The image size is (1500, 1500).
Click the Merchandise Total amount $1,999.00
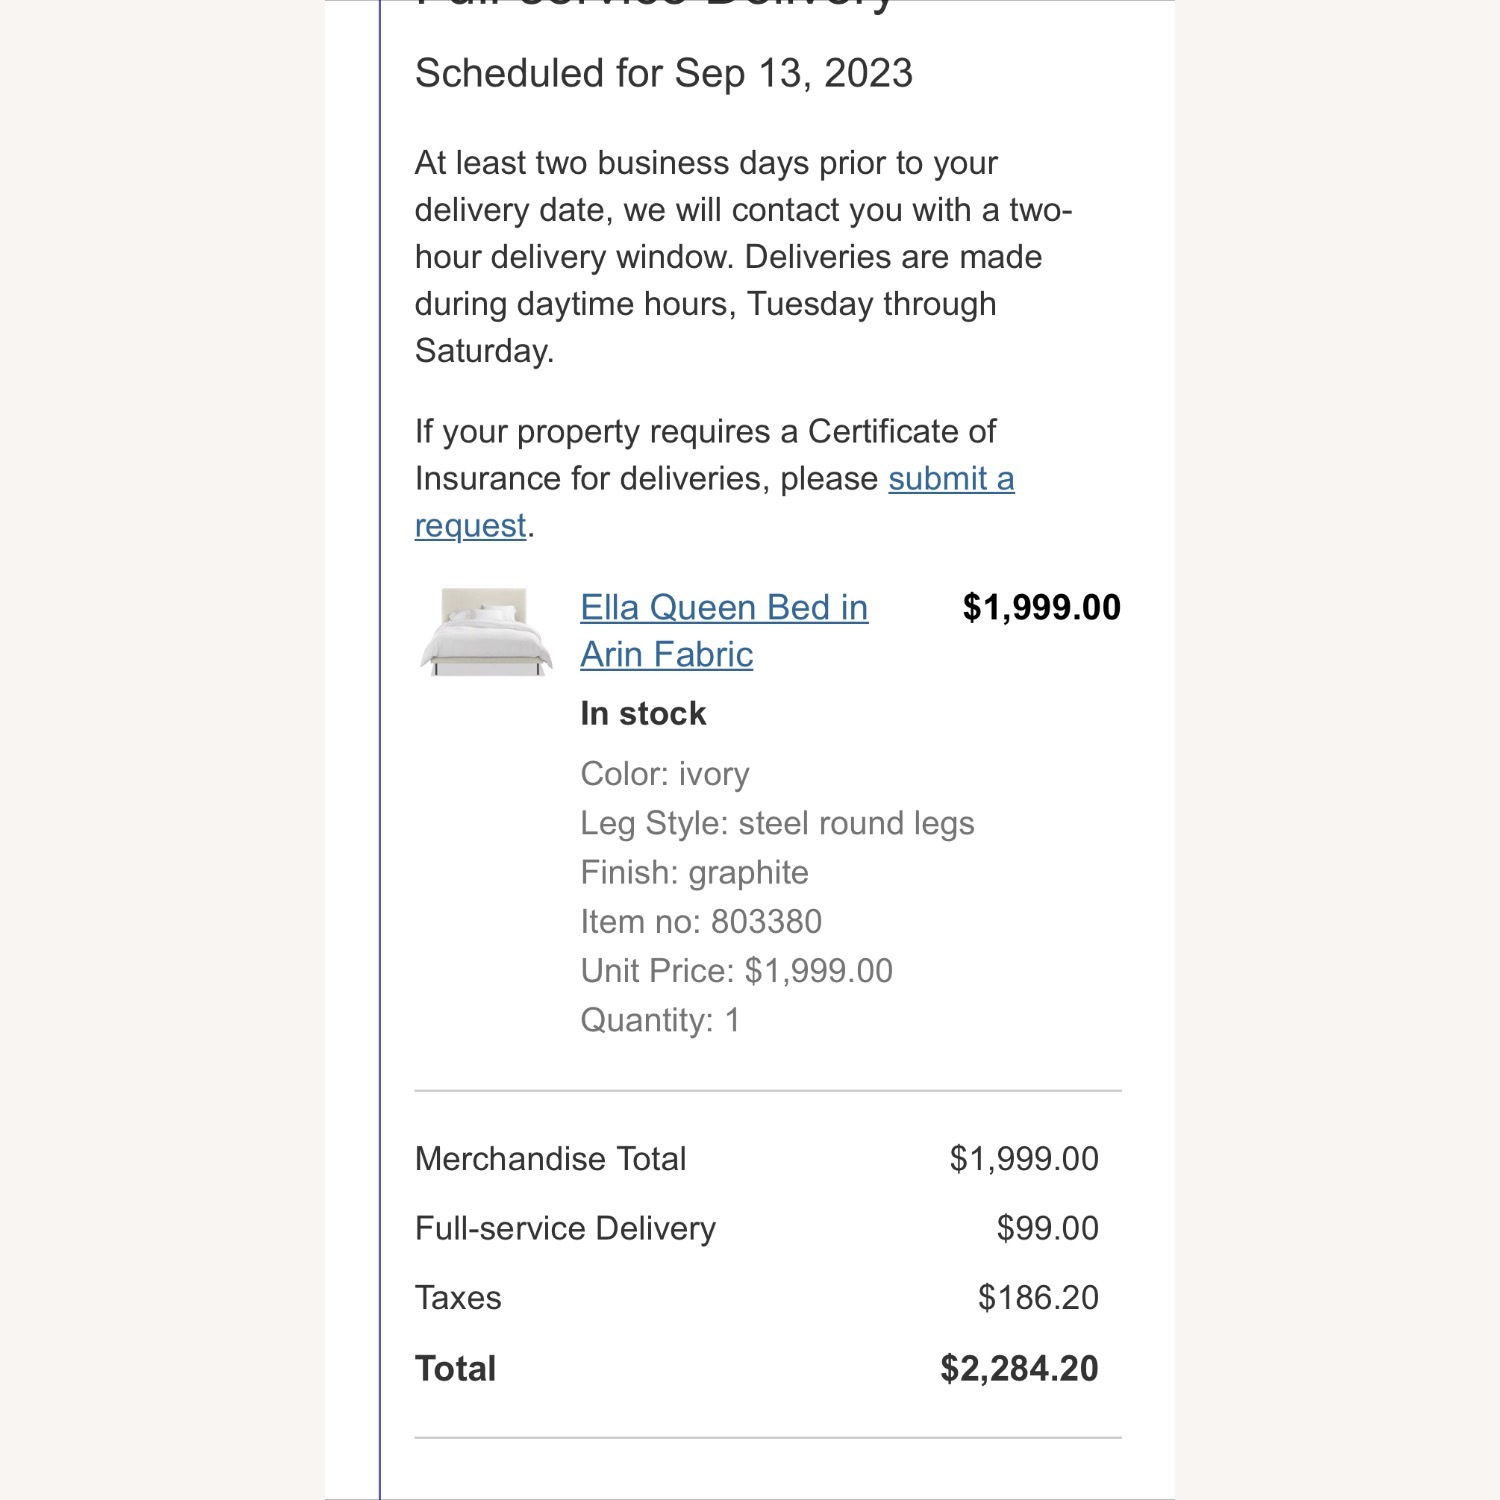pyautogui.click(x=1023, y=1159)
